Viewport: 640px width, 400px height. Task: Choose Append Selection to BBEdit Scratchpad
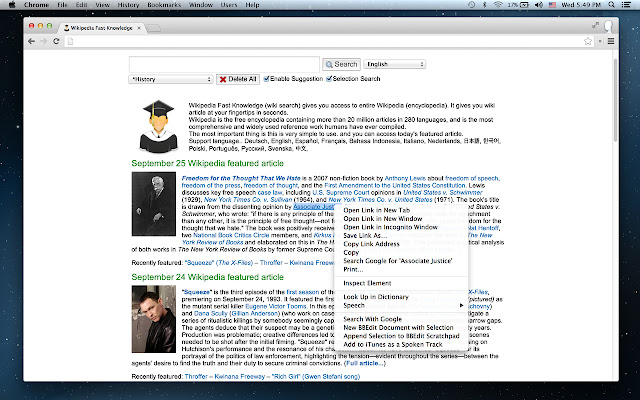pos(401,336)
